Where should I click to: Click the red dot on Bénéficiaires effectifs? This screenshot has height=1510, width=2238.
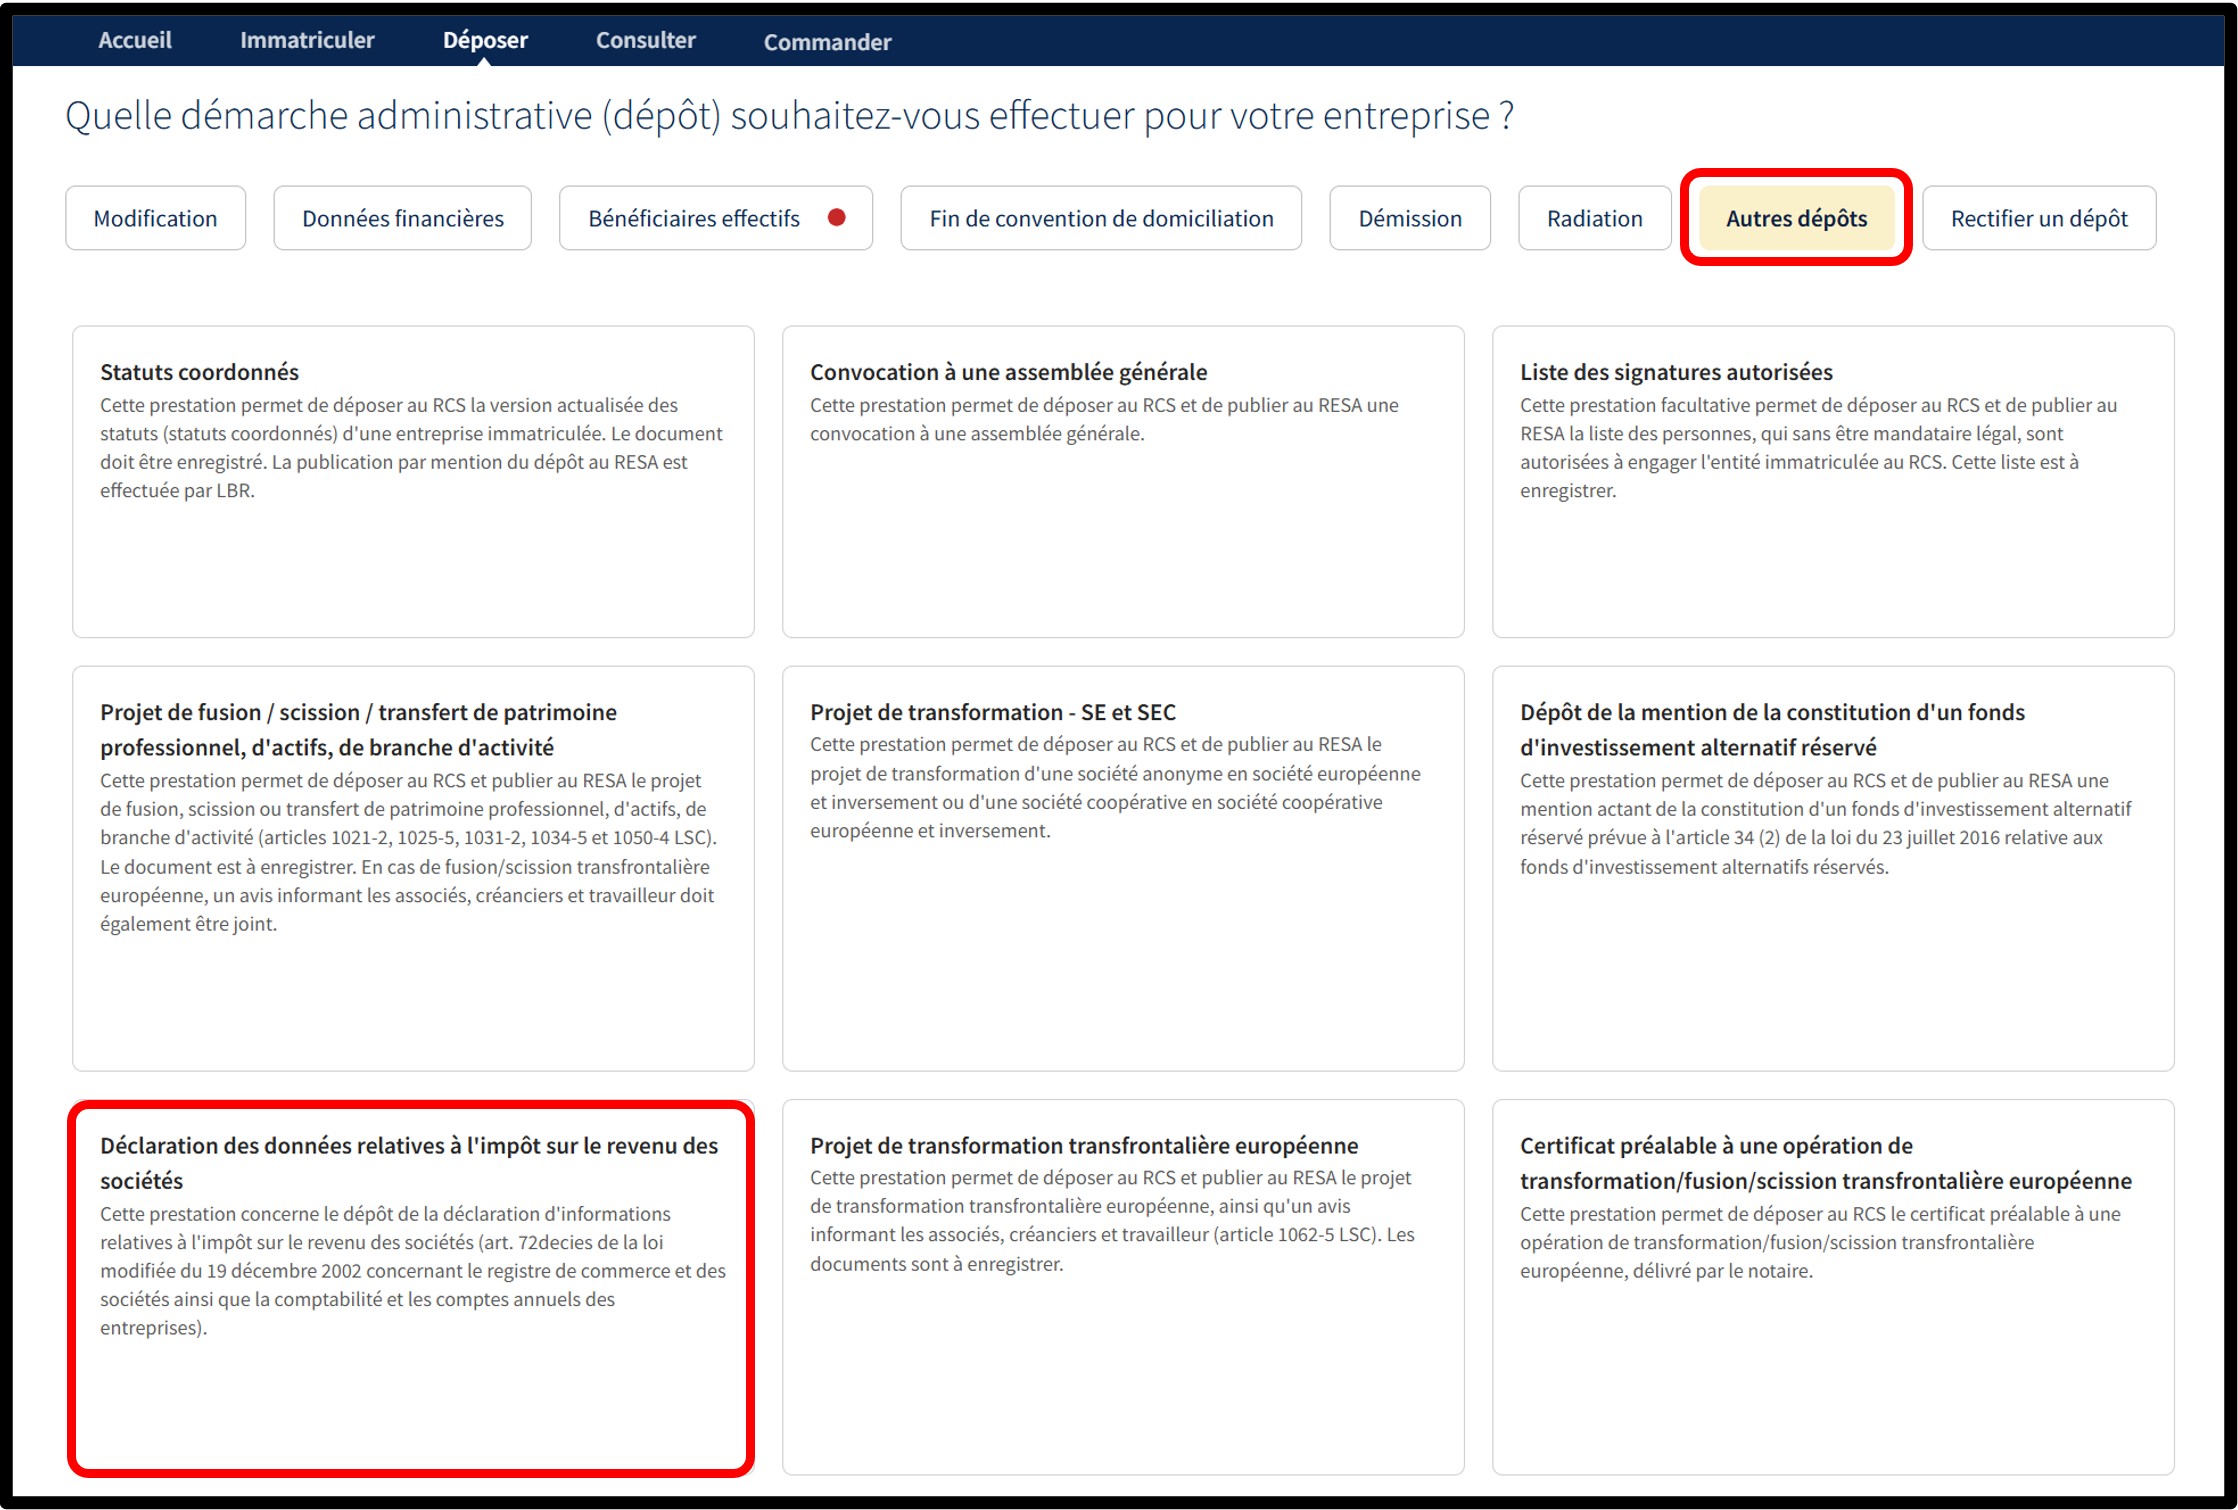click(836, 217)
